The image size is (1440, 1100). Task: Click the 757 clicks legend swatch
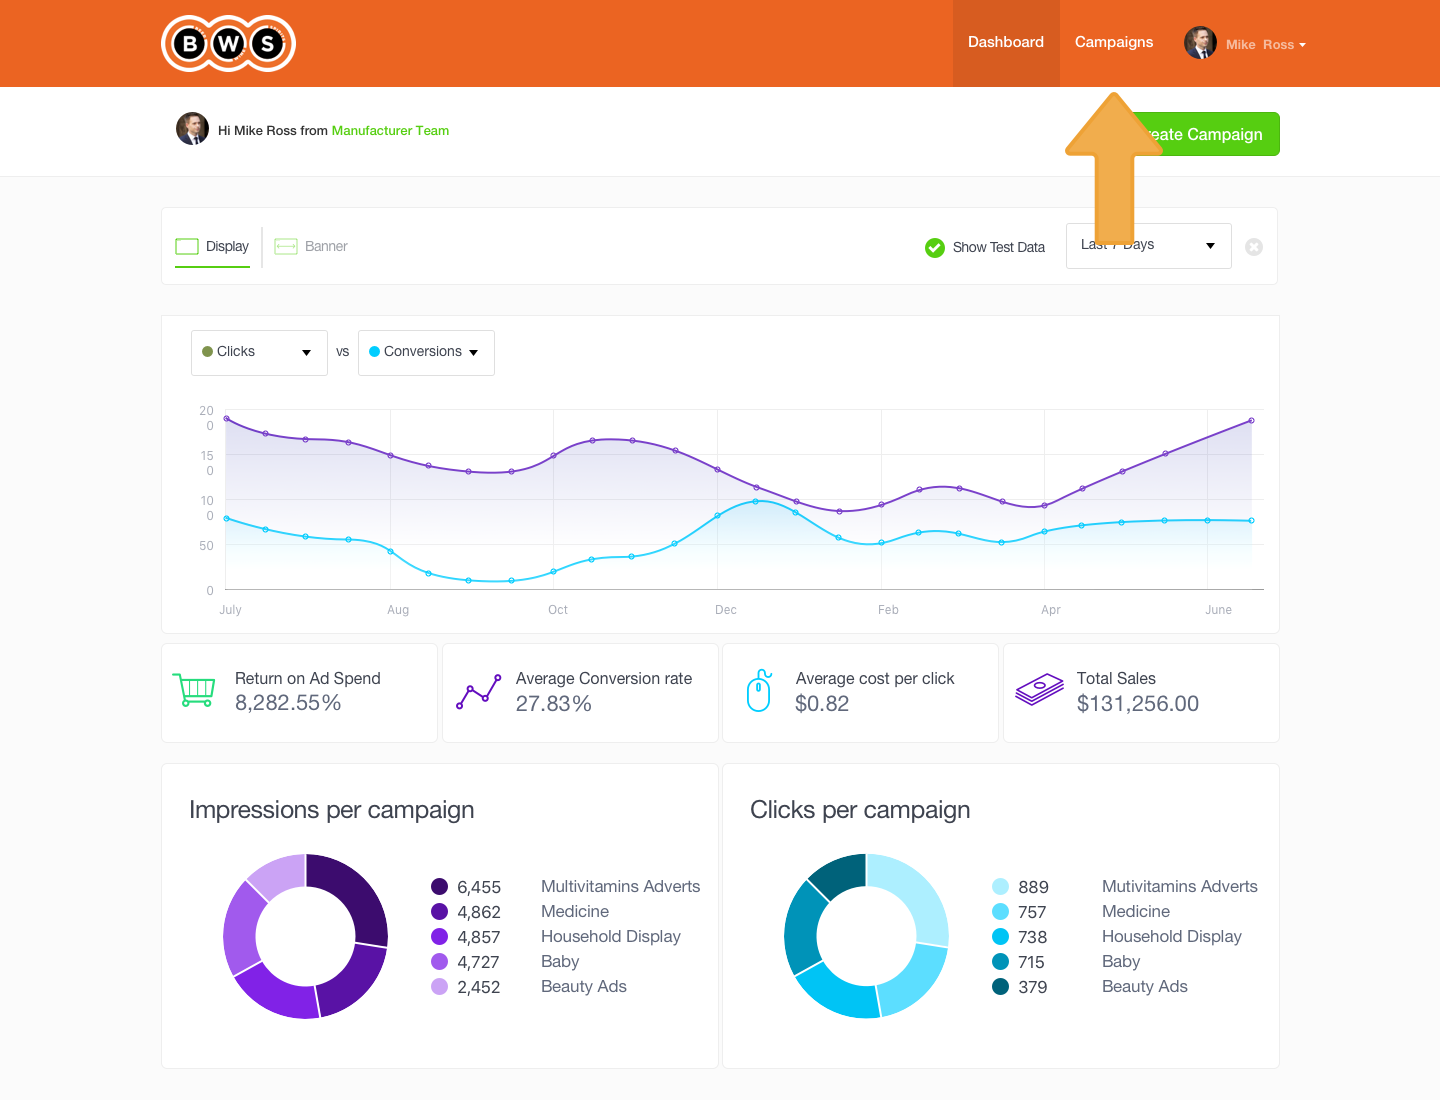[x=1000, y=911]
